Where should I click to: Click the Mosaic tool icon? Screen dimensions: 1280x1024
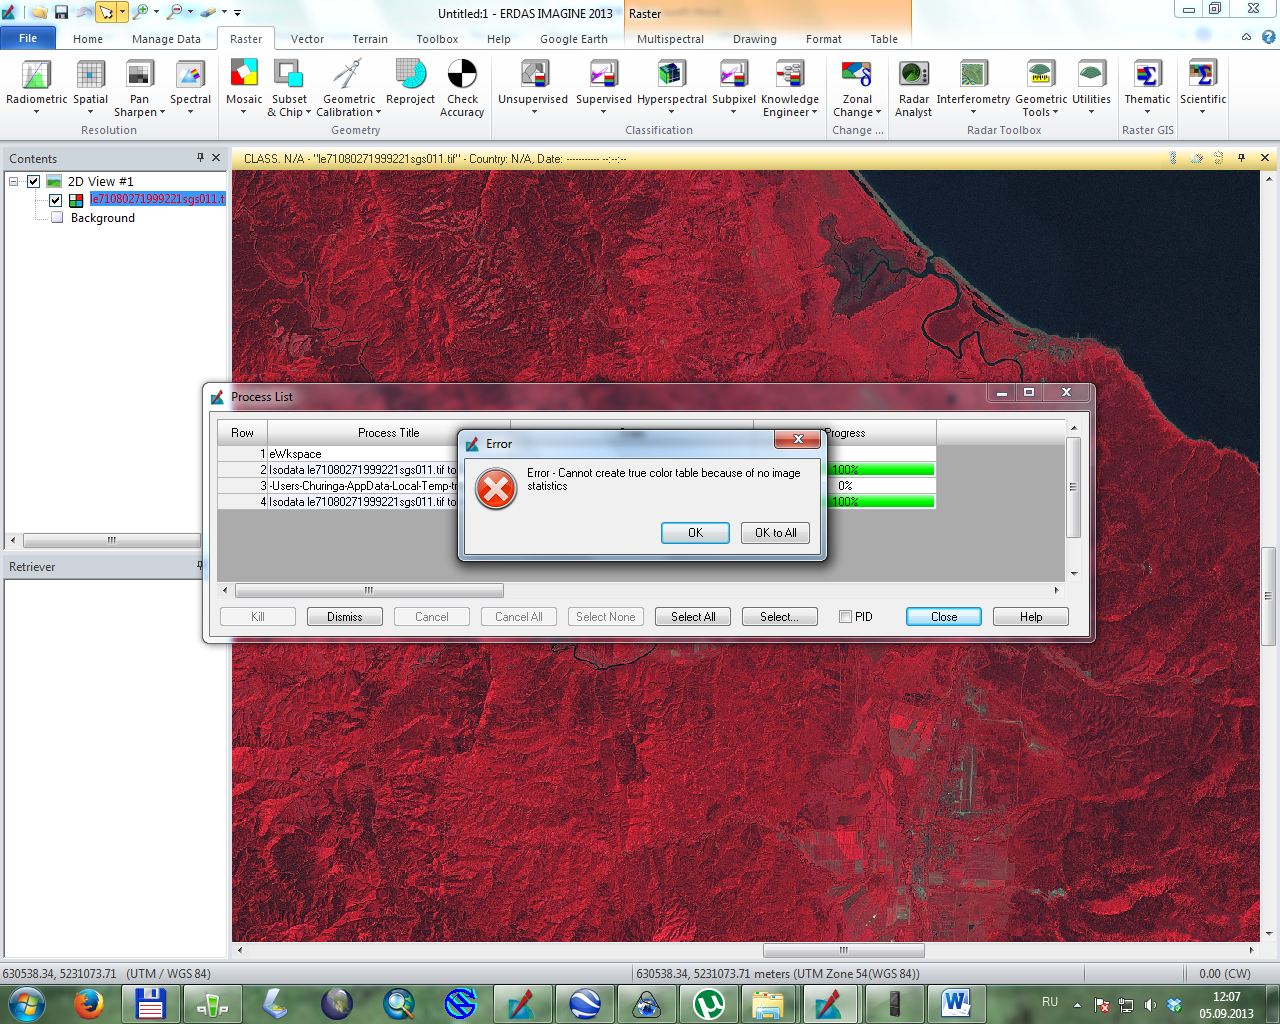(x=244, y=76)
